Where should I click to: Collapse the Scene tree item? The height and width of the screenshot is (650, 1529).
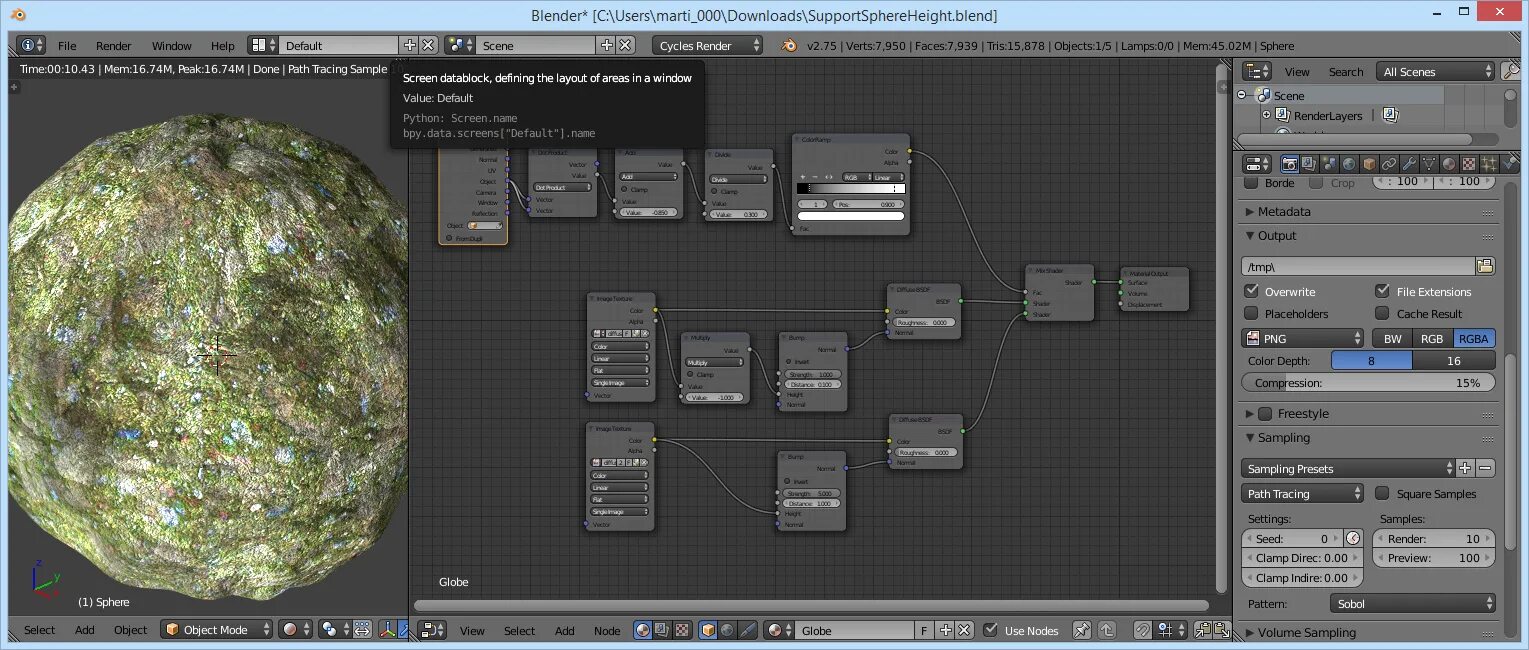pyautogui.click(x=1242, y=95)
